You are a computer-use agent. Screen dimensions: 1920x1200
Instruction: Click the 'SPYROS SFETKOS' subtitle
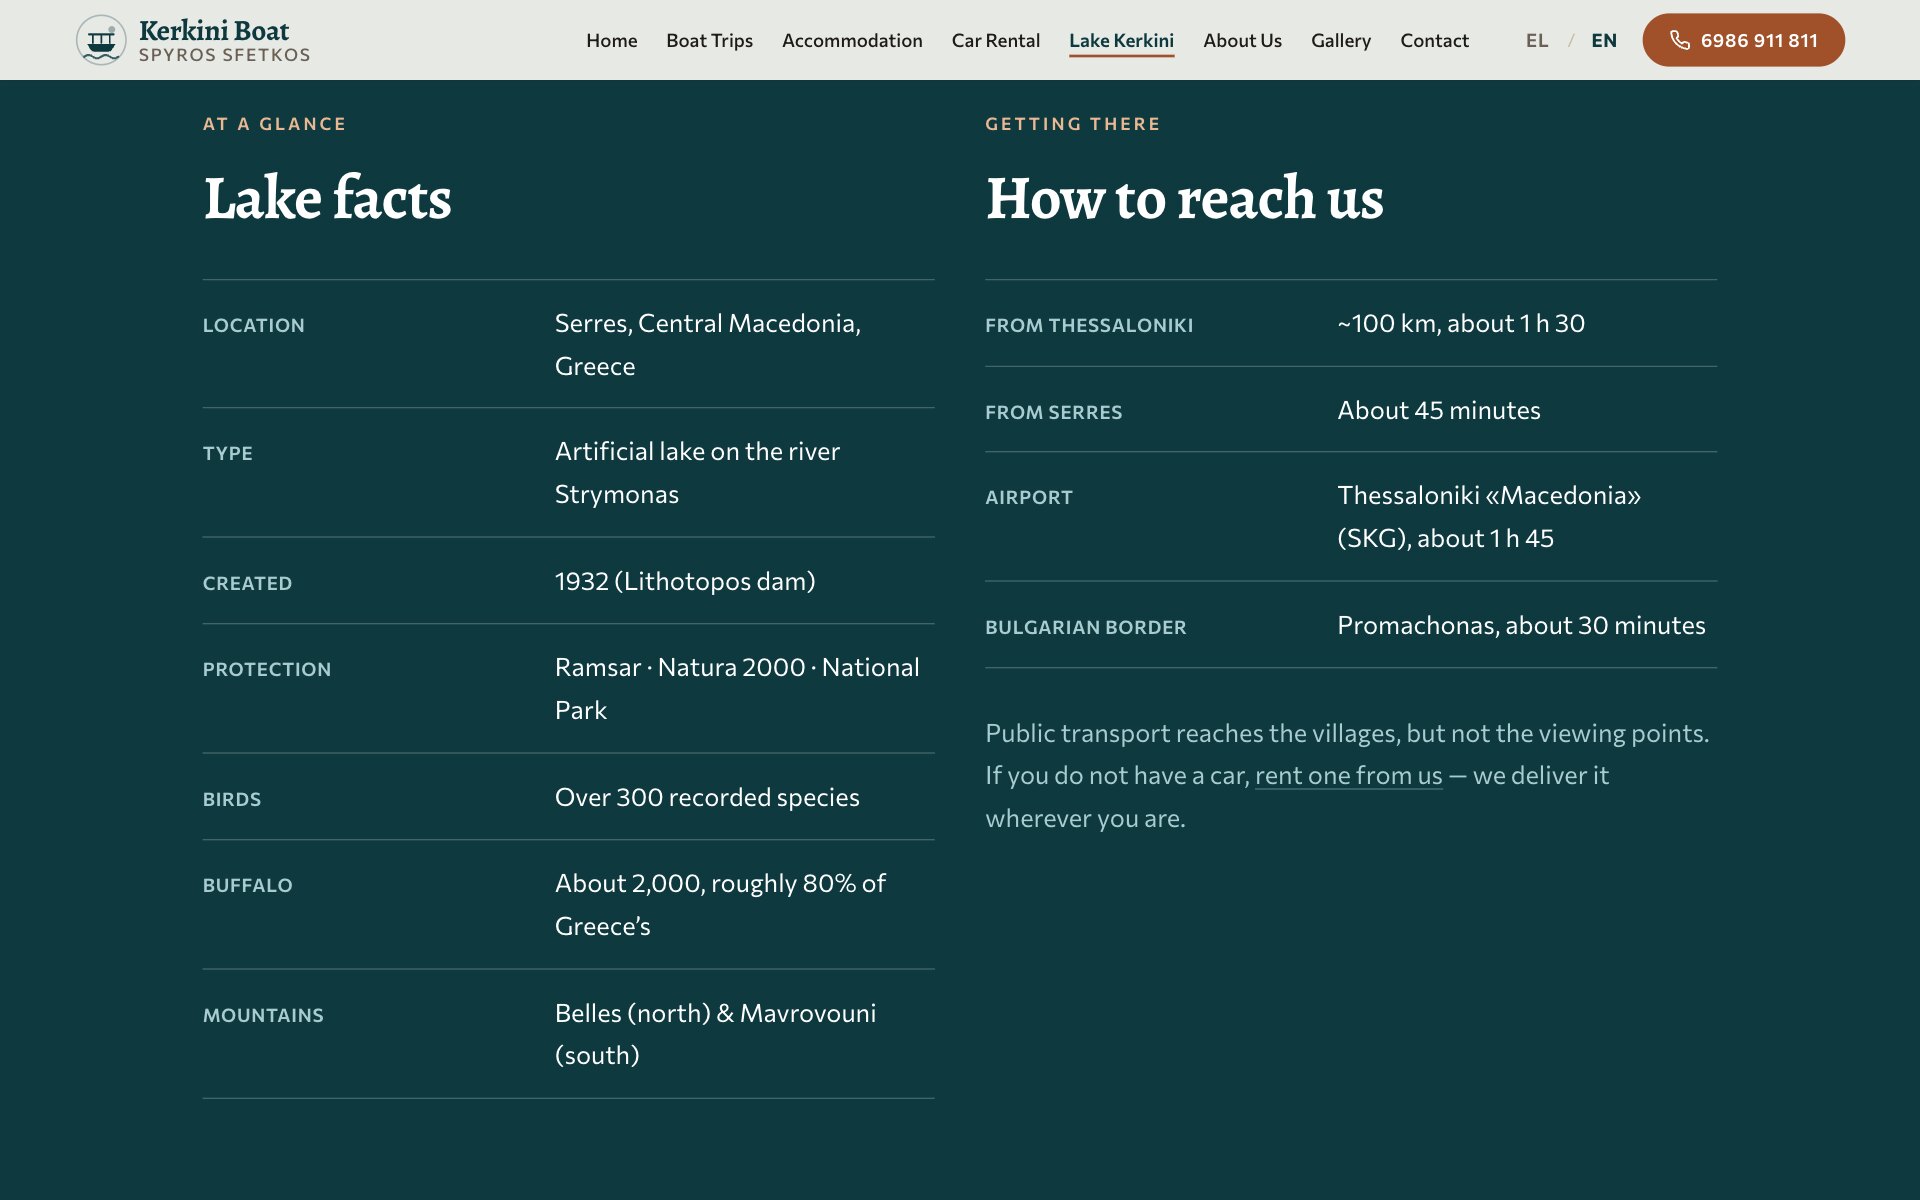pyautogui.click(x=224, y=55)
